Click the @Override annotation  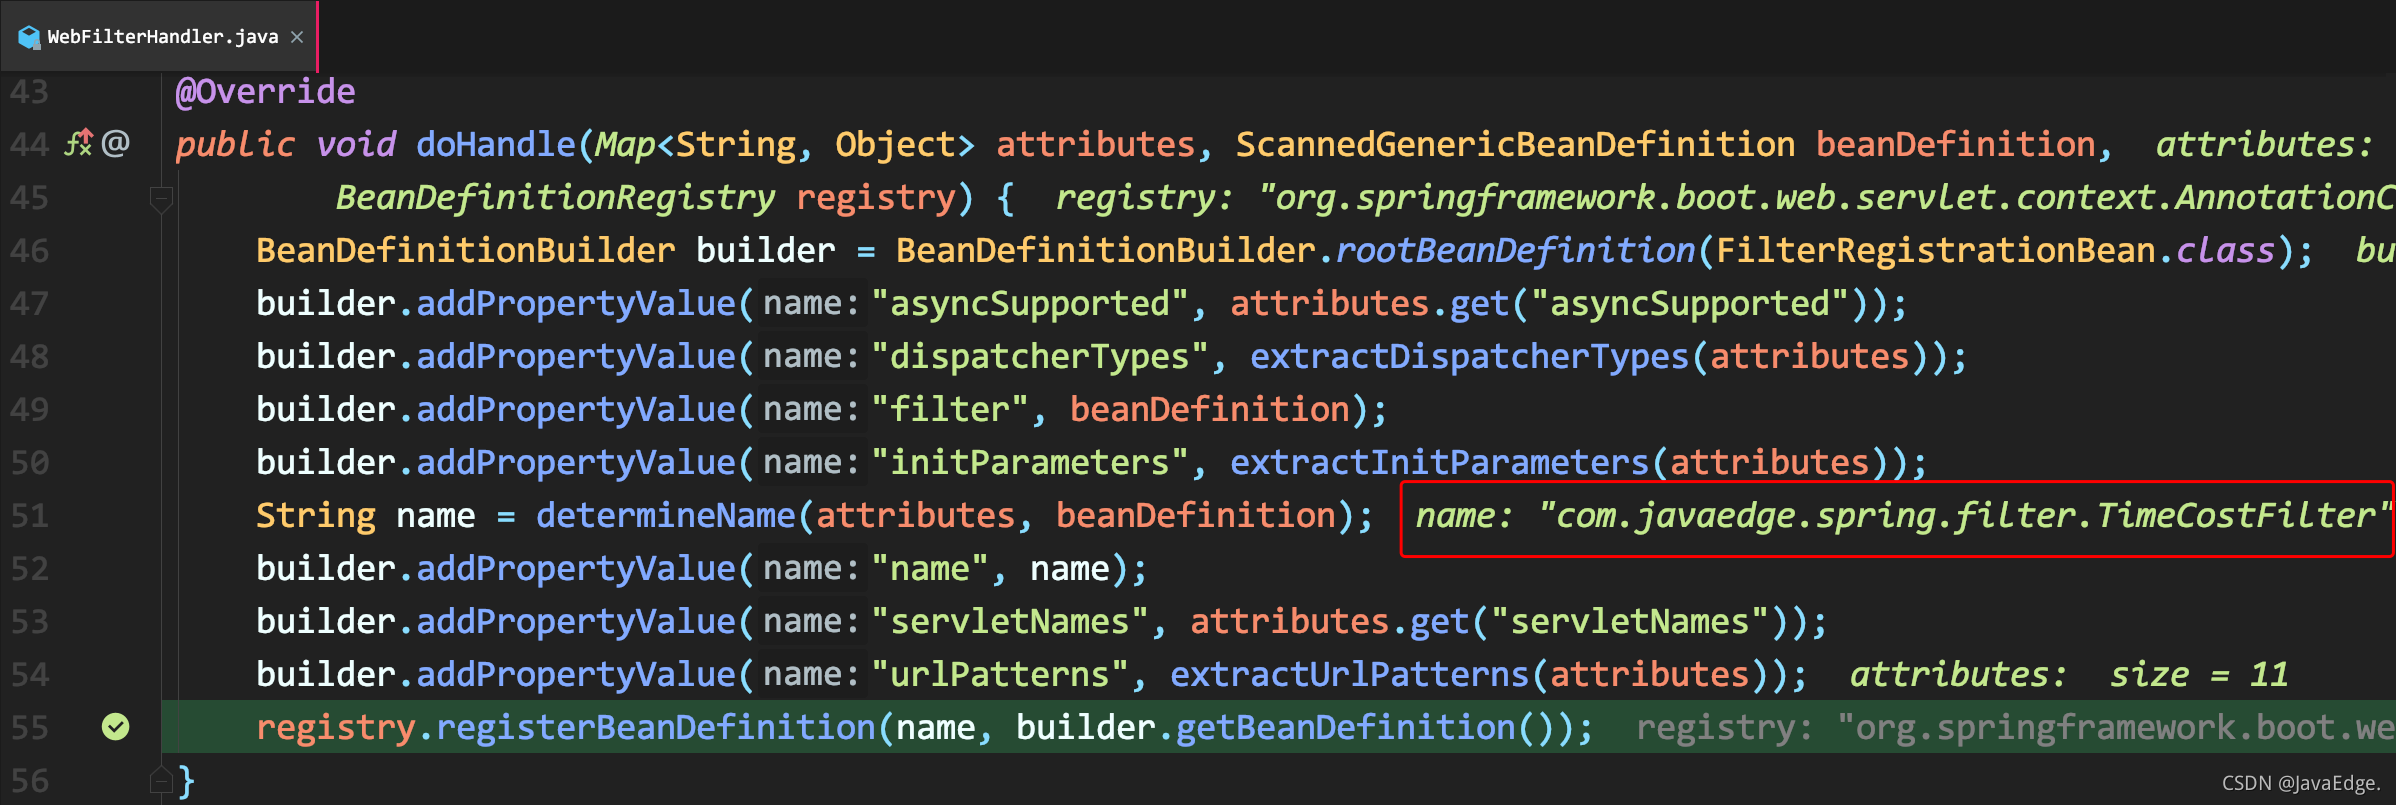pyautogui.click(x=265, y=92)
